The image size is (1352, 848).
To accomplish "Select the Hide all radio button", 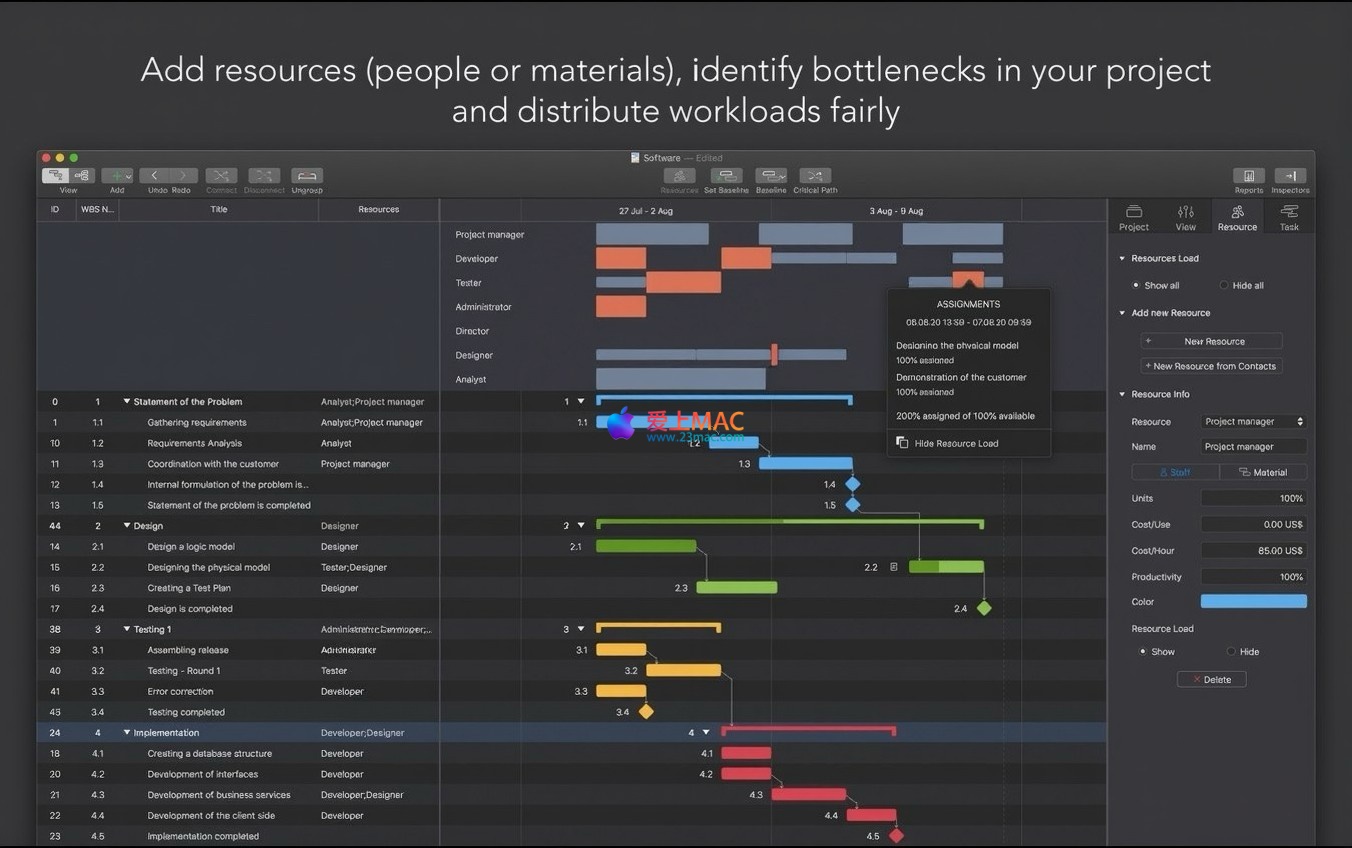I will (1224, 286).
